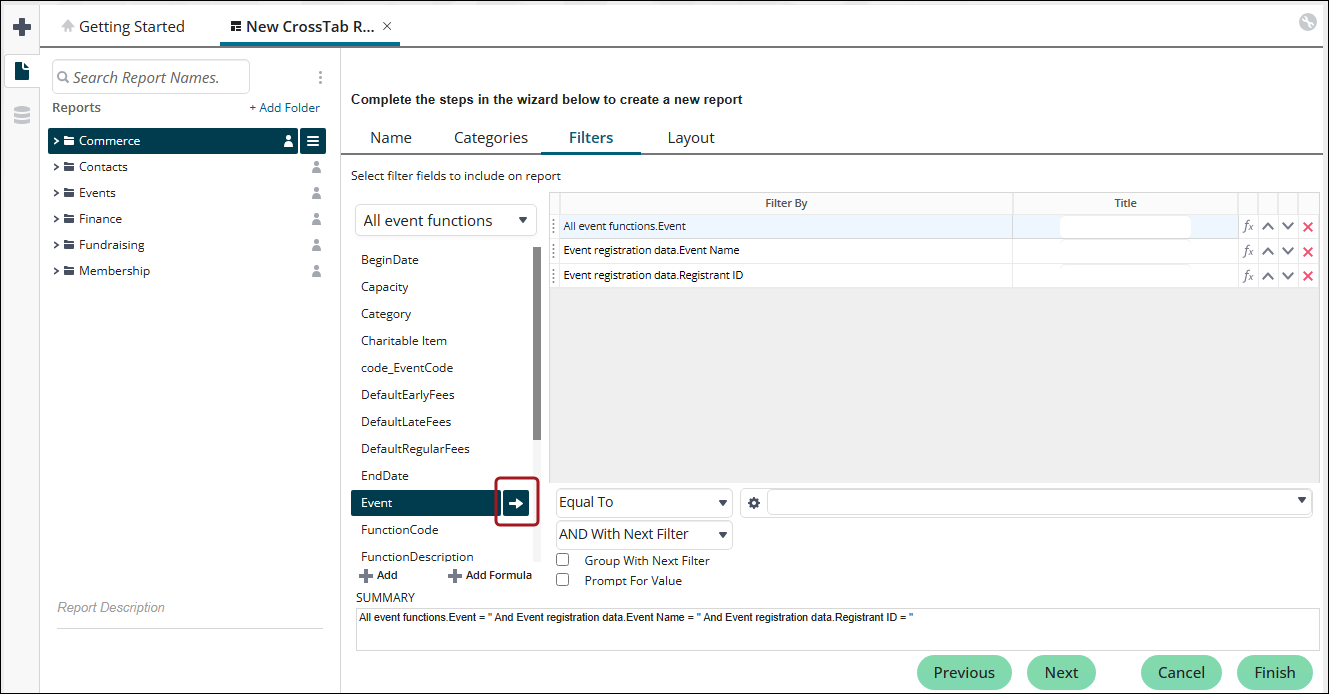The height and width of the screenshot is (694, 1329).
Task: Focus the Search Report Names field
Action: coord(150,77)
